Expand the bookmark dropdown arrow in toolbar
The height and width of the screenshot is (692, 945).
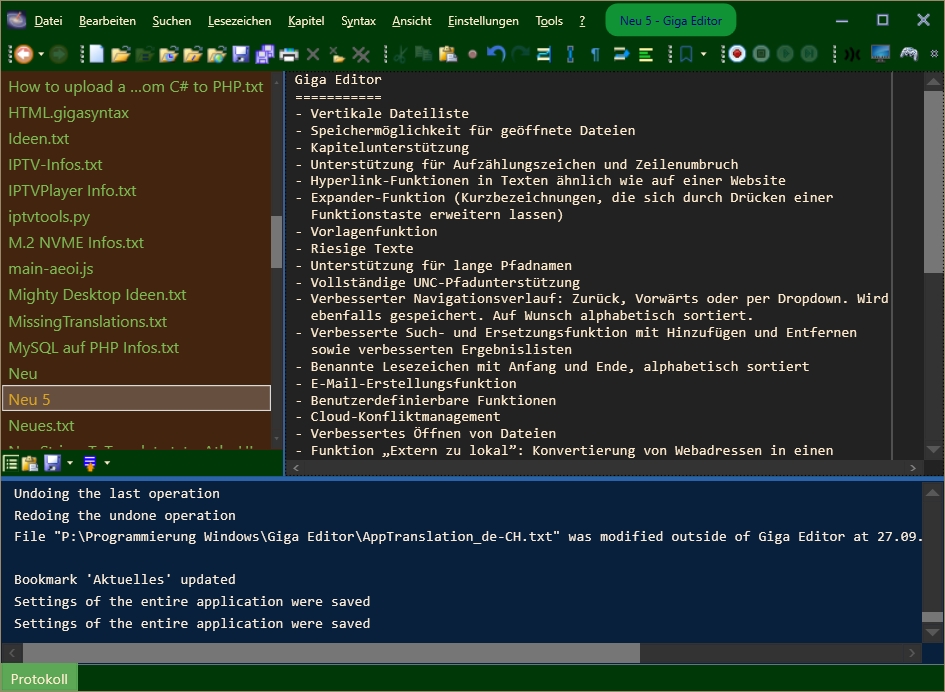(x=703, y=54)
